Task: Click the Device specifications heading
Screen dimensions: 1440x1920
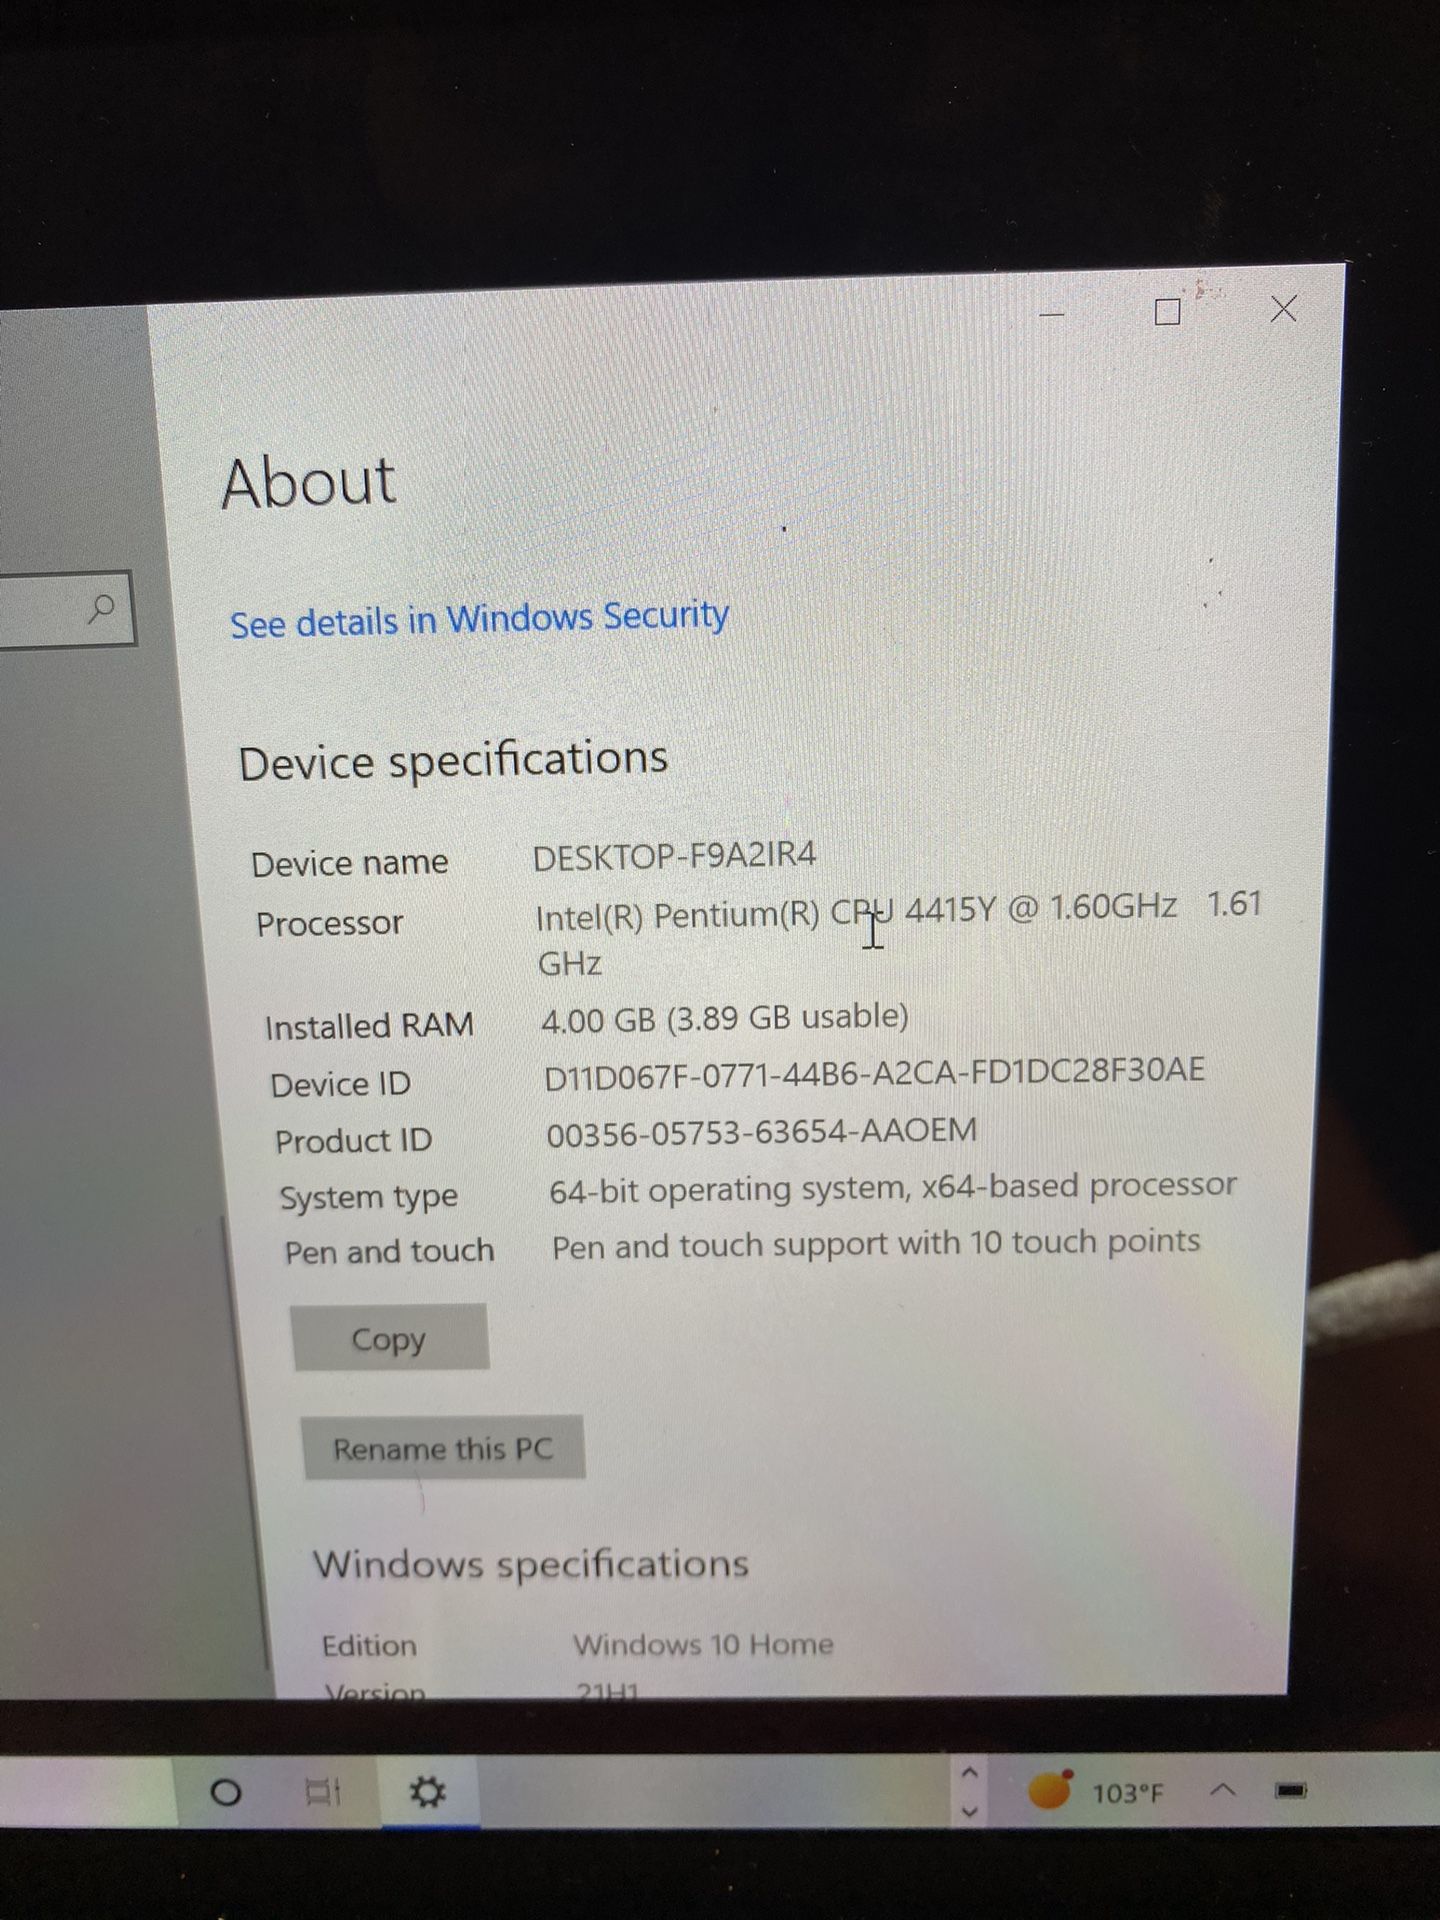Action: coord(453,760)
